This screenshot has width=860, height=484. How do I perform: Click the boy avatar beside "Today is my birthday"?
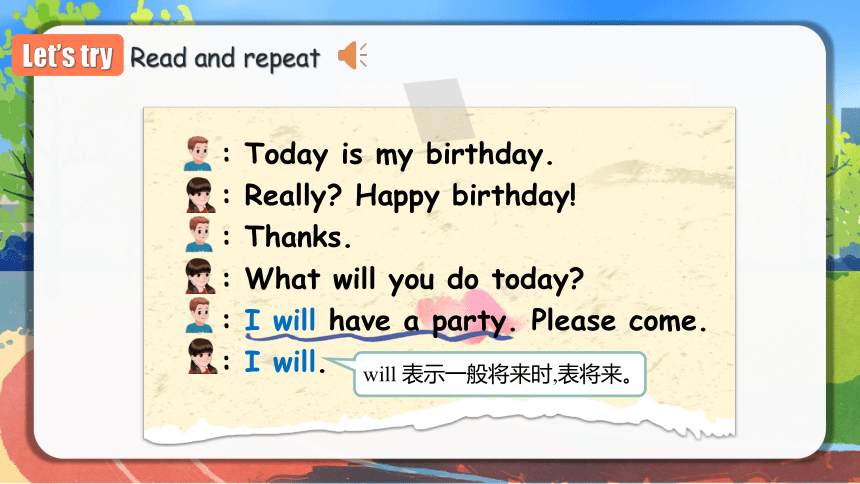click(198, 154)
